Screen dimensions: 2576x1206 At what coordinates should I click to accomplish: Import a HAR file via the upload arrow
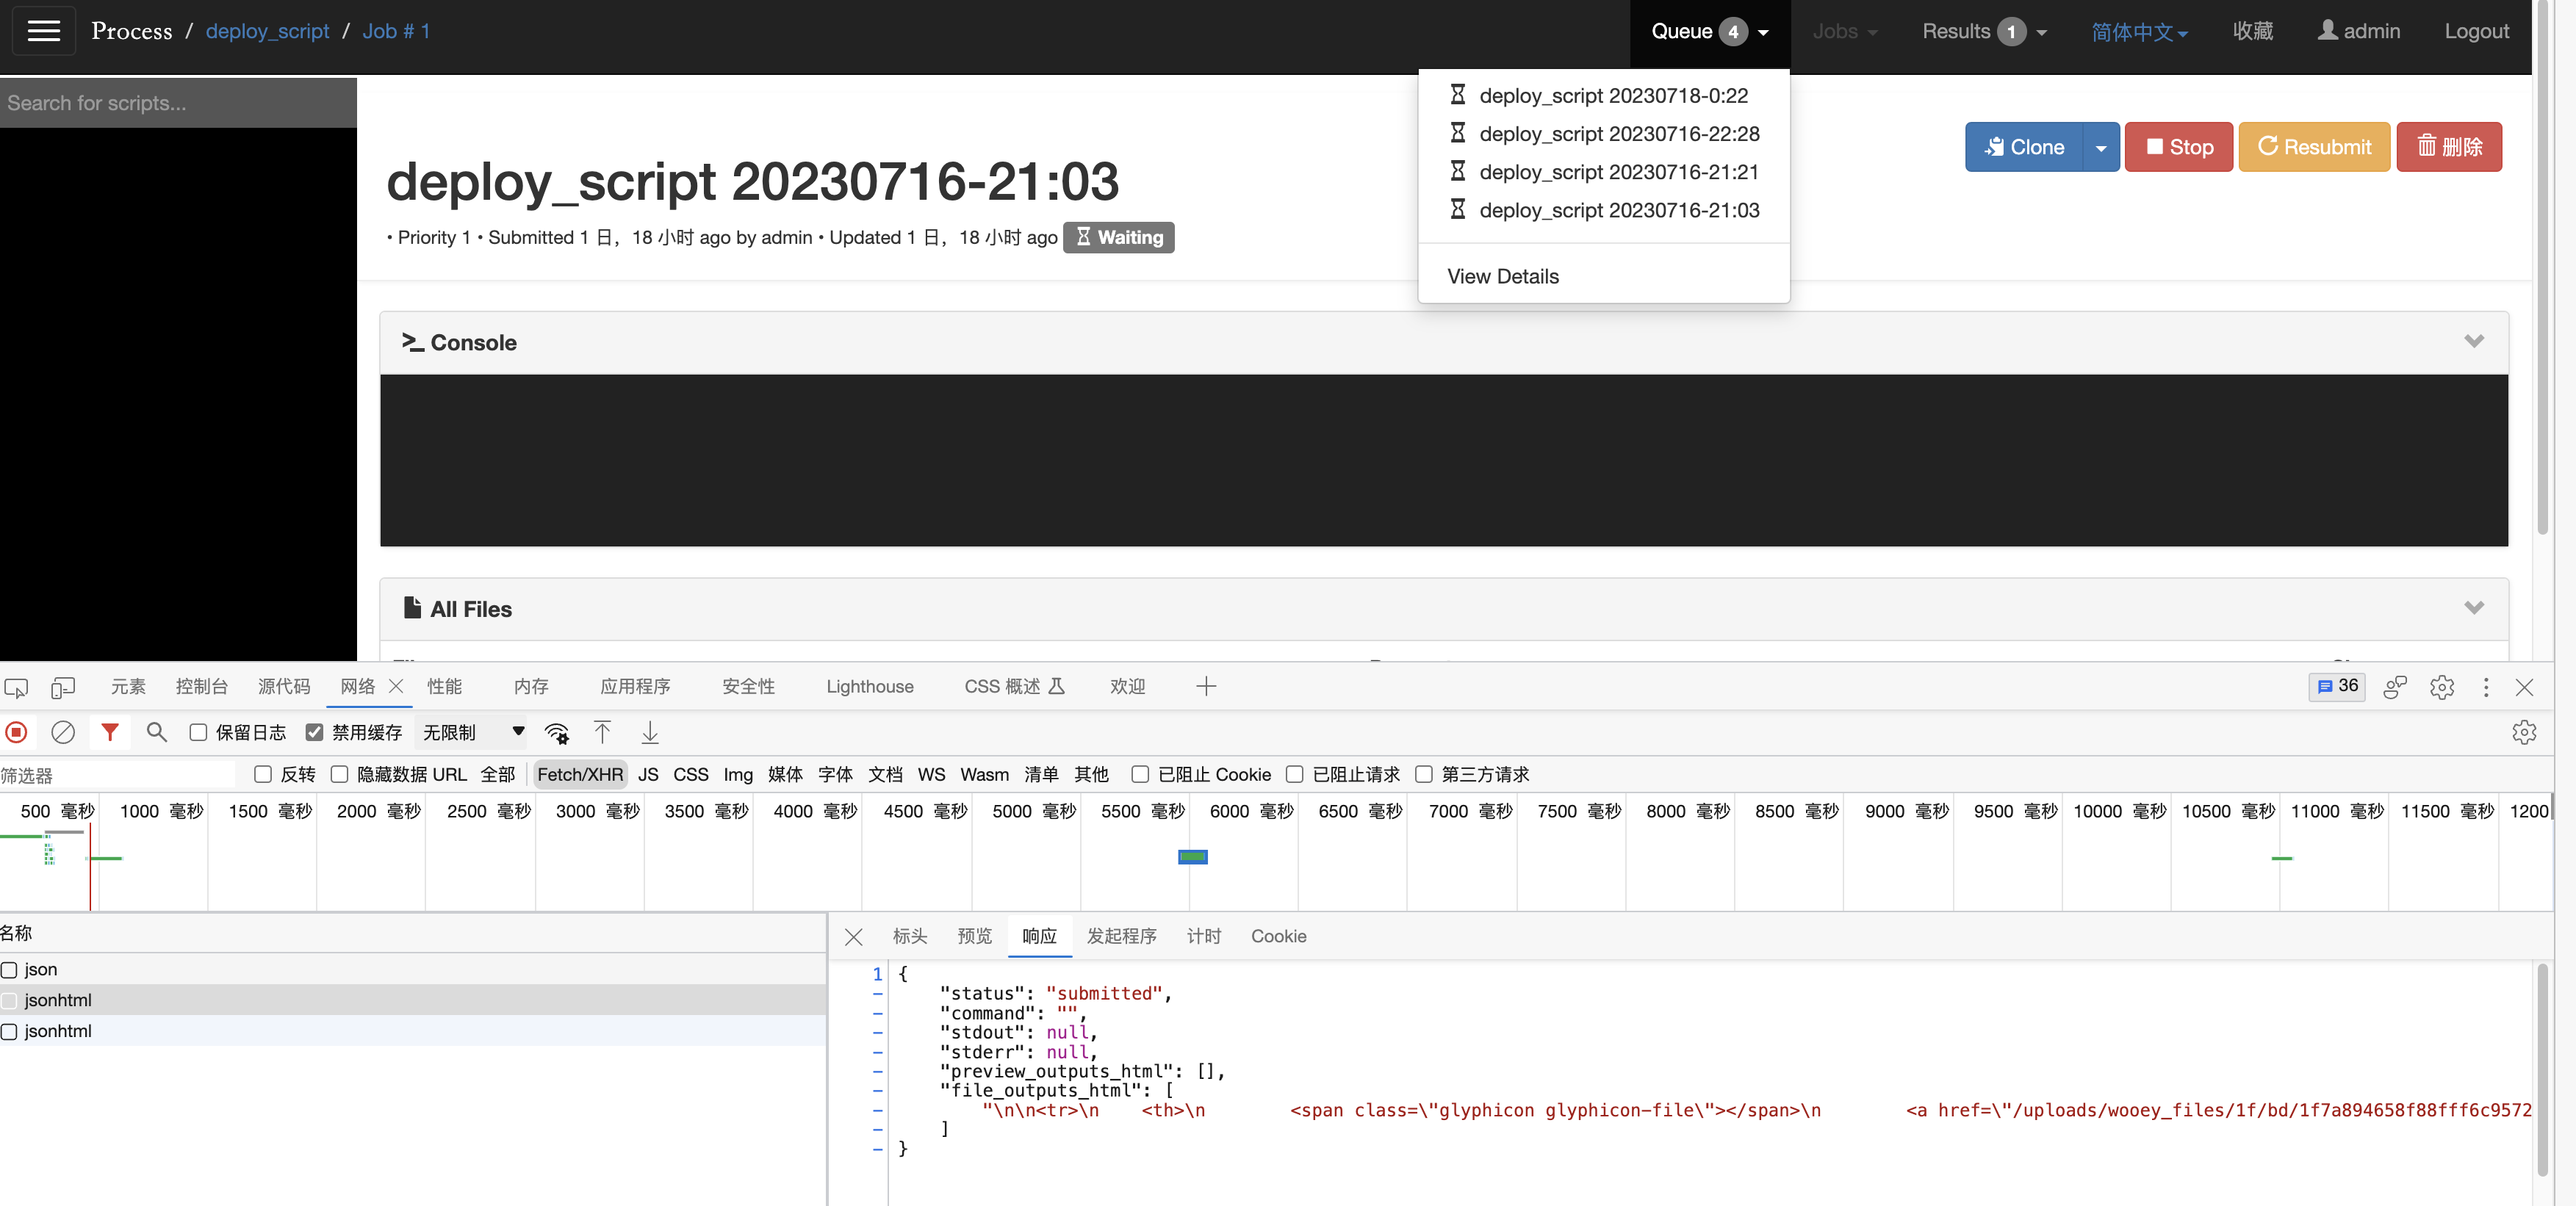click(603, 732)
